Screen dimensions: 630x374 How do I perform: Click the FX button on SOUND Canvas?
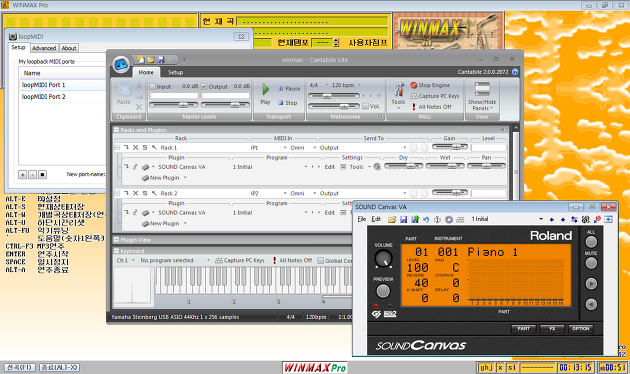(552, 329)
